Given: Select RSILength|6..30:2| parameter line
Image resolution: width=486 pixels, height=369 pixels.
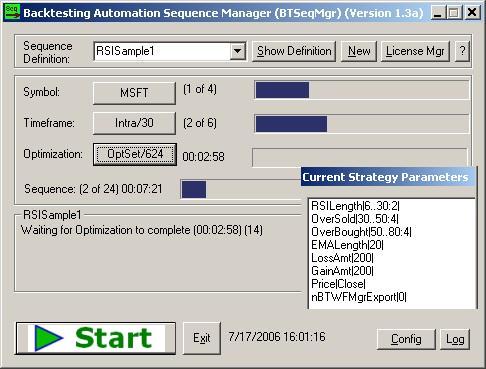Looking at the screenshot, I should 355,206.
